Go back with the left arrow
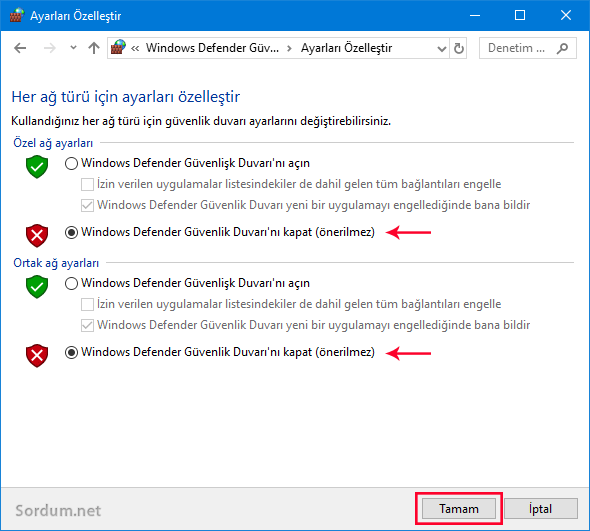 tap(20, 48)
